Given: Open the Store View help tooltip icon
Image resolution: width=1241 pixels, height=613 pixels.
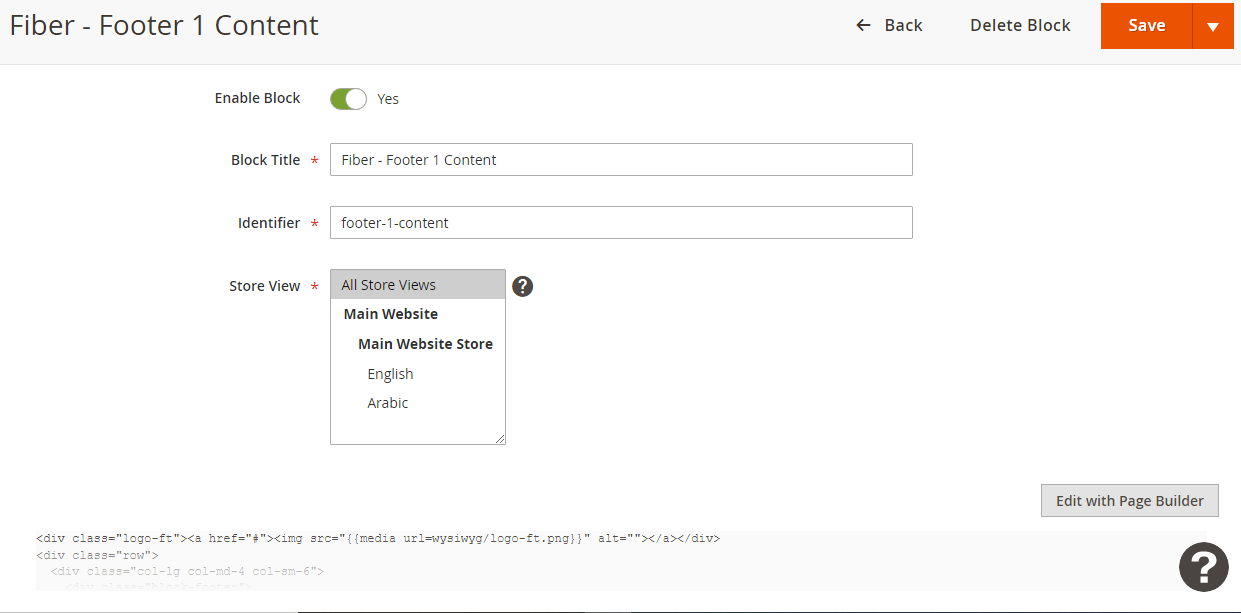Looking at the screenshot, I should [x=522, y=286].
